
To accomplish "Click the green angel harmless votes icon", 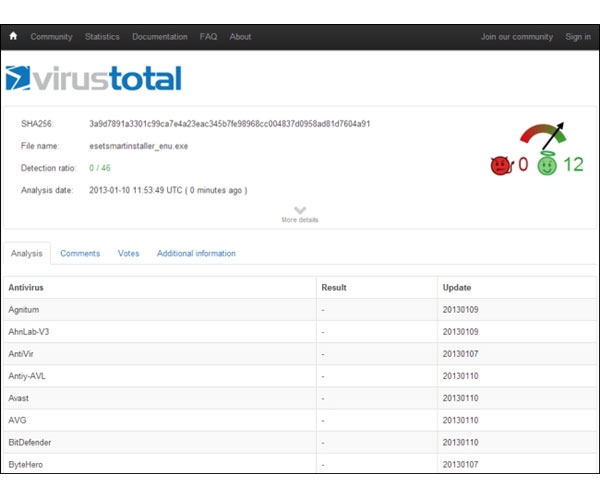I will click(x=547, y=164).
